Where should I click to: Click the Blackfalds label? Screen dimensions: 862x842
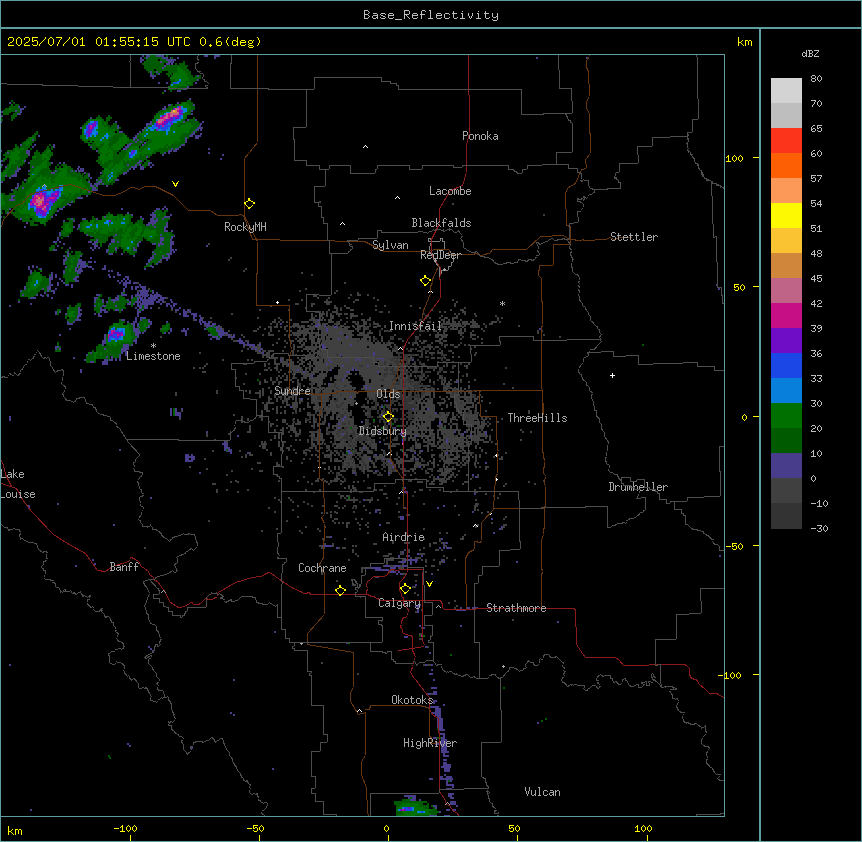pos(441,223)
